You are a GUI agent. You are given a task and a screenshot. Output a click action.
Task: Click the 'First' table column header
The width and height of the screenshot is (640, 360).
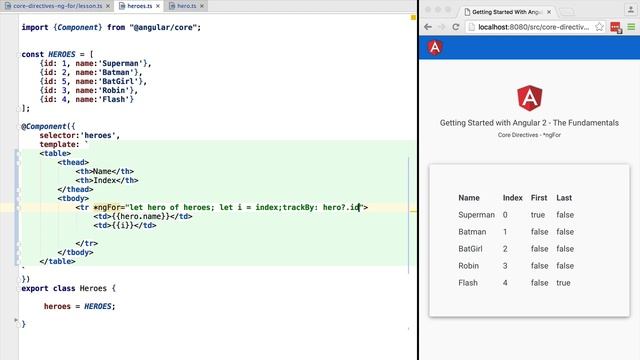click(539, 198)
